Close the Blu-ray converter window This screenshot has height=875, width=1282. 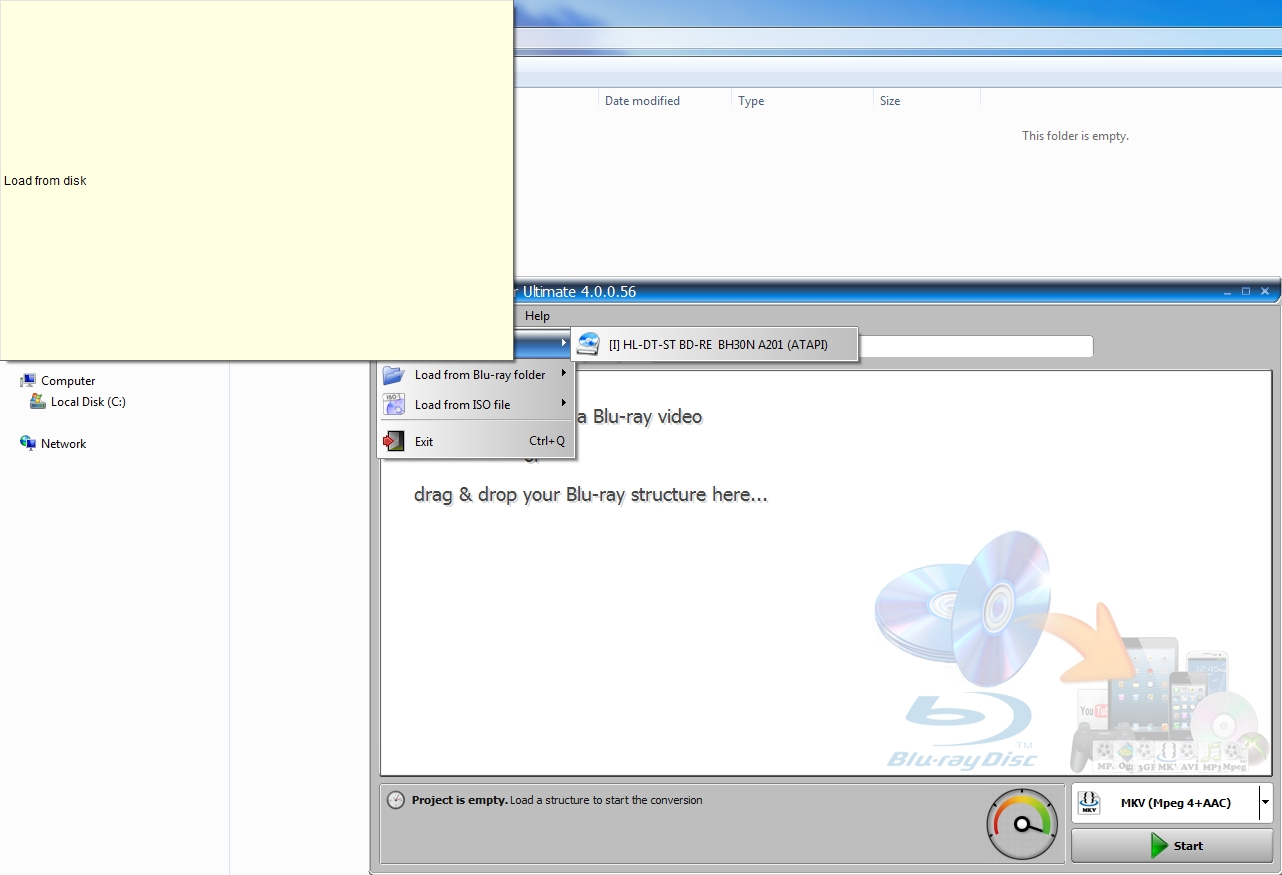coord(1265,292)
